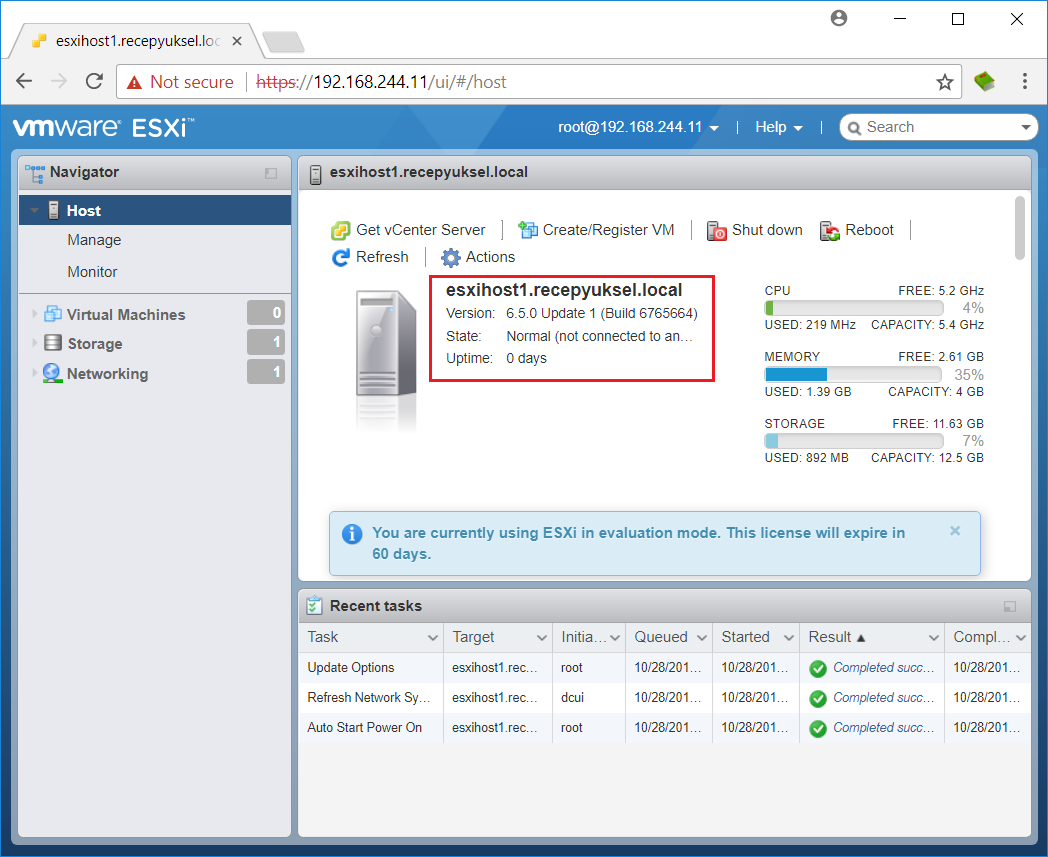Screen dimensions: 1048x857
Task: Click the Reboot button
Action: [x=857, y=231]
